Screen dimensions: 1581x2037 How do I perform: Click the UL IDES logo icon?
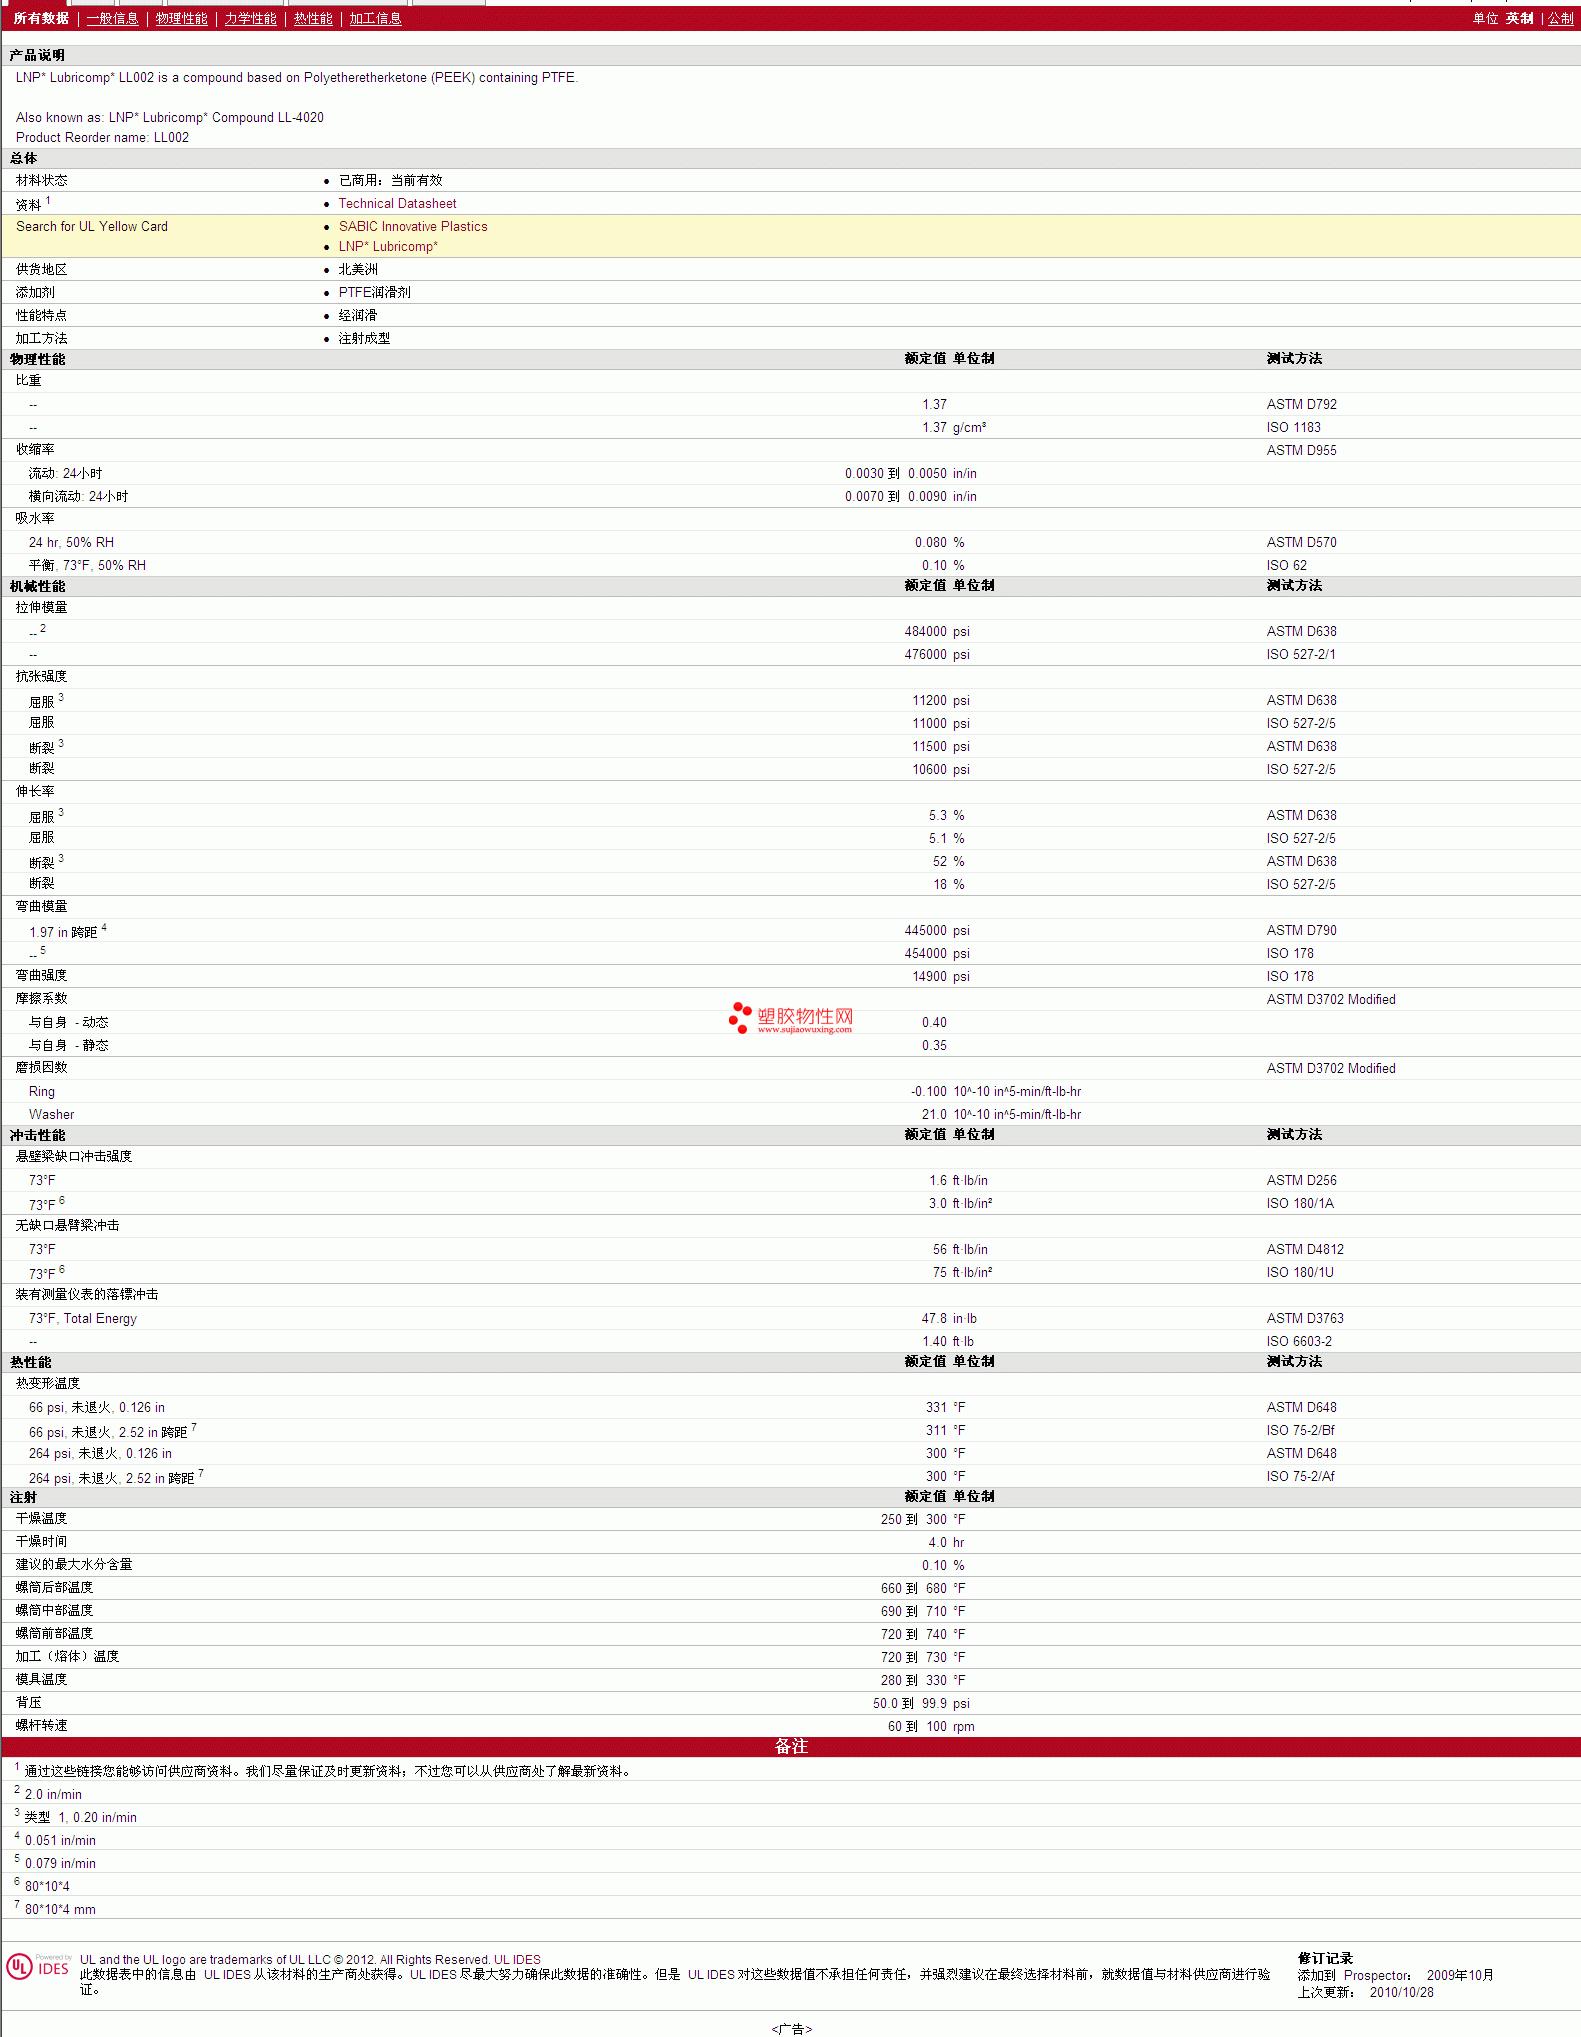point(38,1967)
